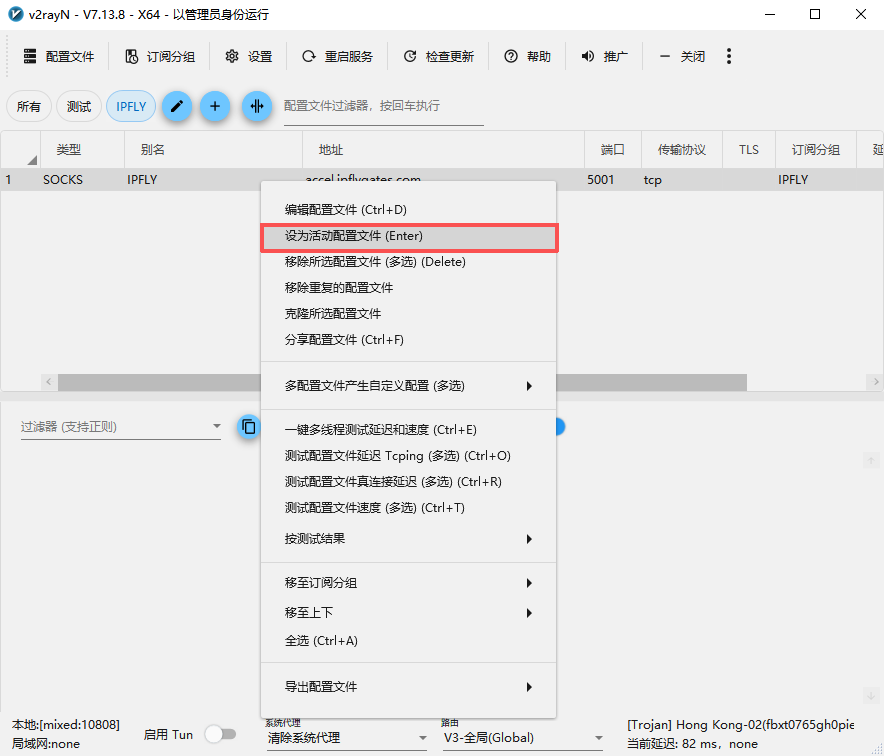The image size is (884, 756).
Task: Open the 系统代理 dropdown
Action: point(345,738)
